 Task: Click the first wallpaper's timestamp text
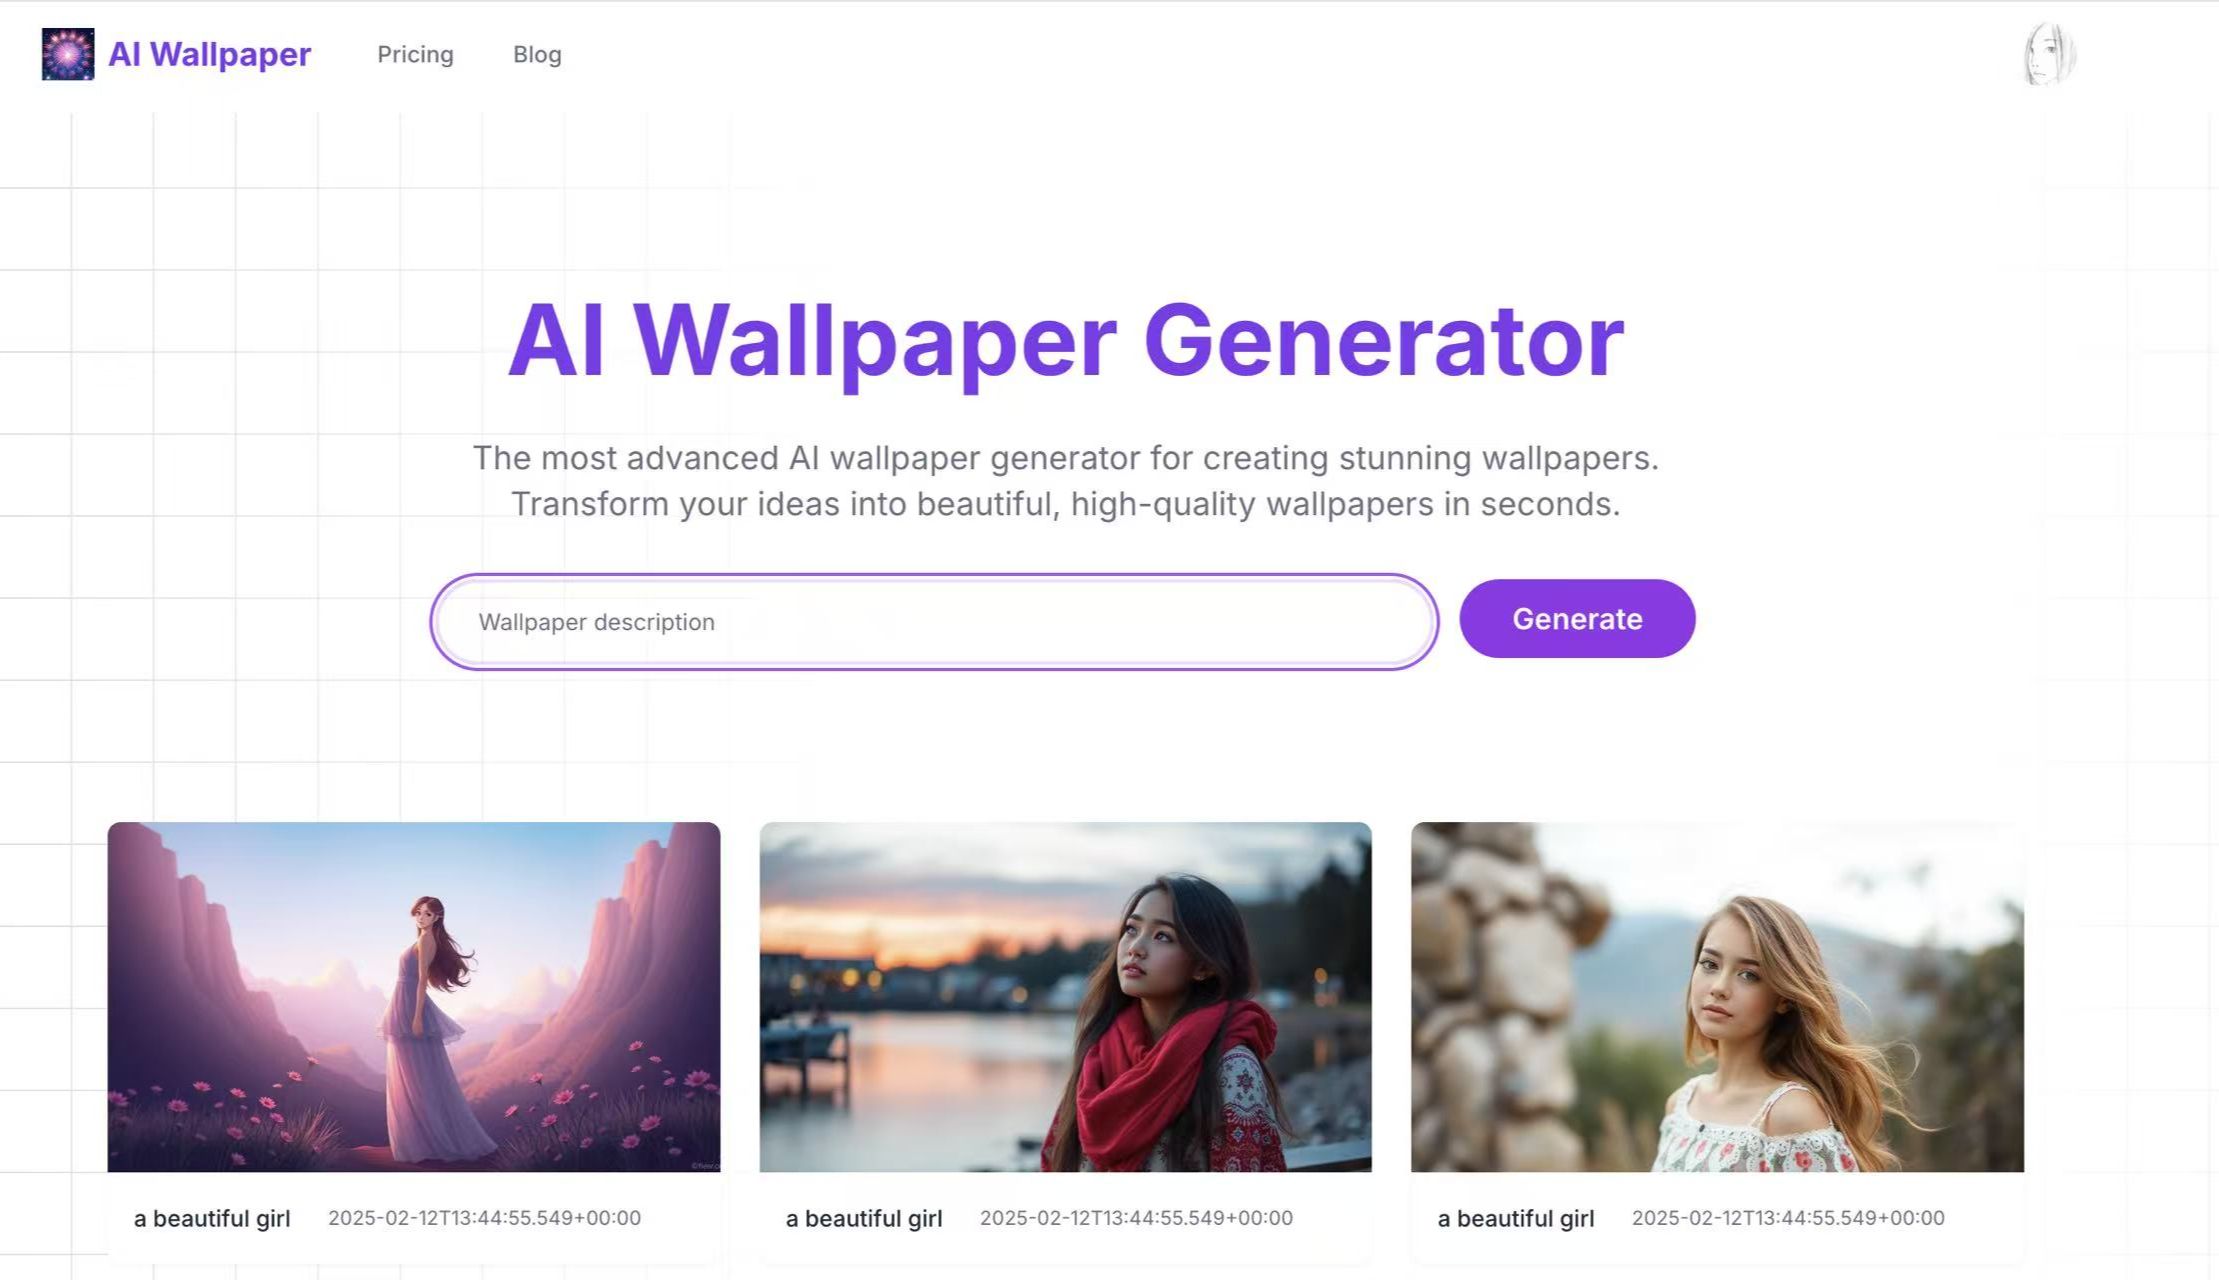coord(485,1218)
